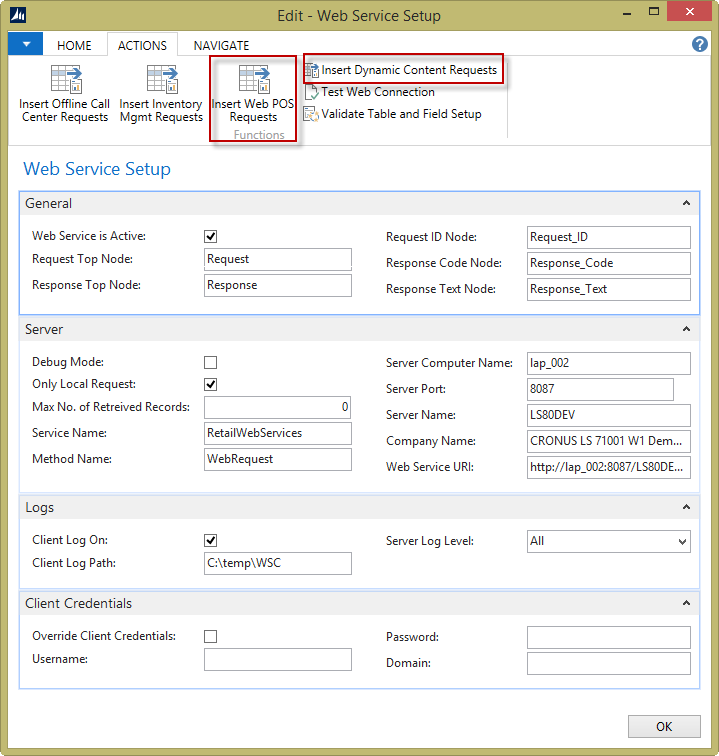Click the Test Web Connection icon

tap(311, 92)
